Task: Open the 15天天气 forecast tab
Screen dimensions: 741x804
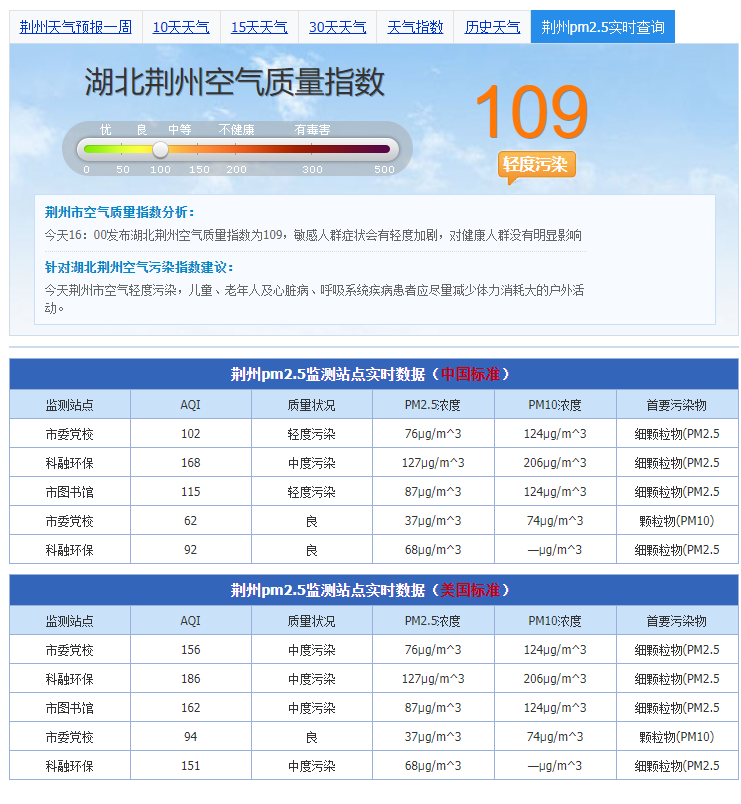Action: pos(259,27)
